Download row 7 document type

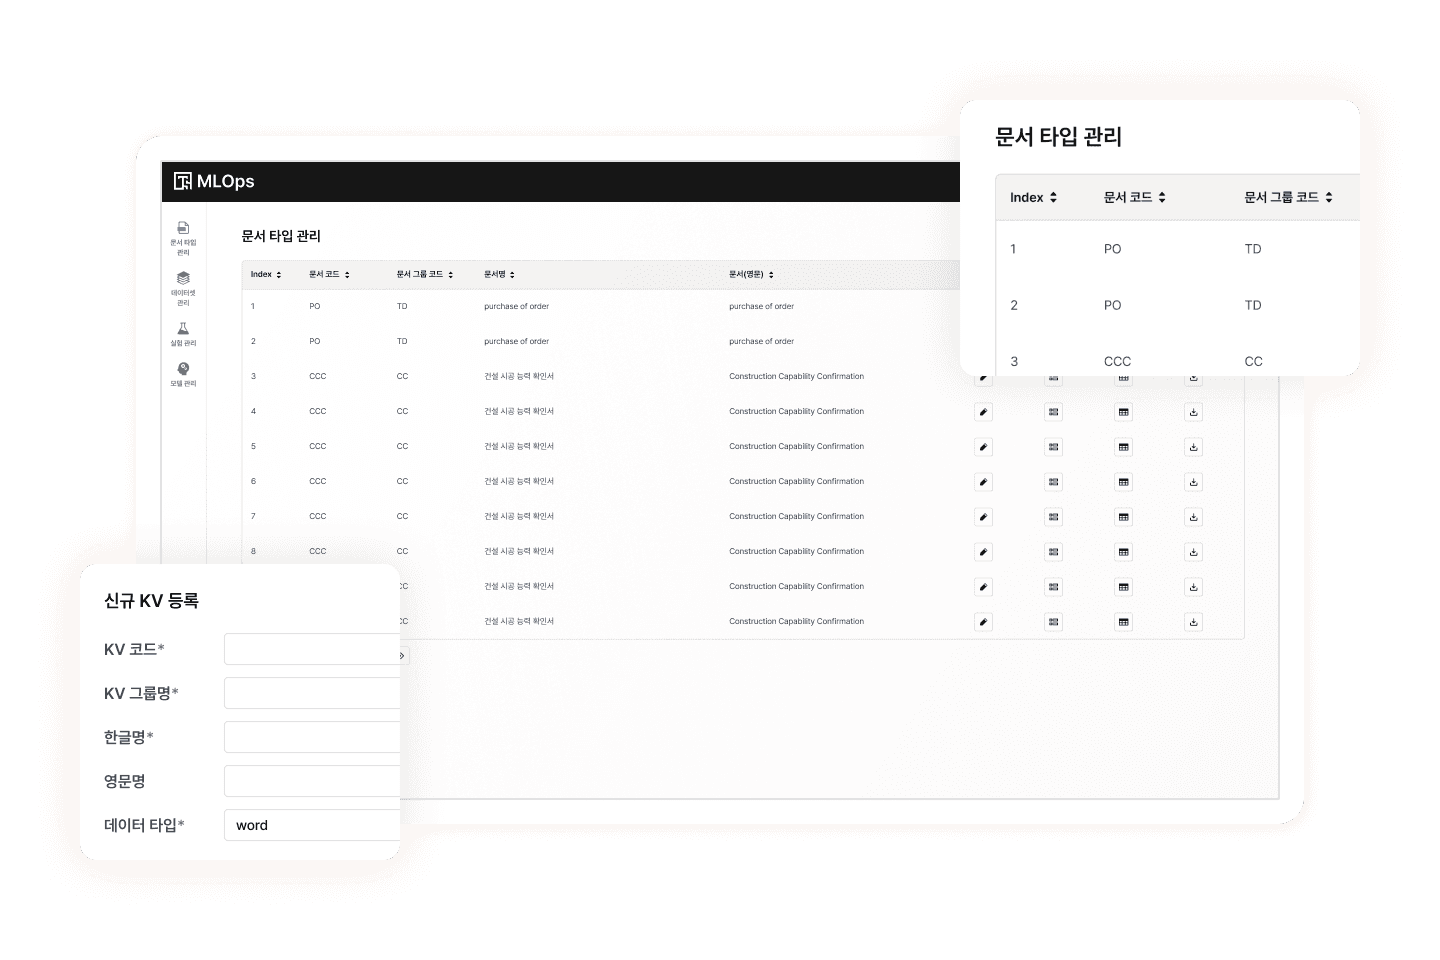(1193, 517)
